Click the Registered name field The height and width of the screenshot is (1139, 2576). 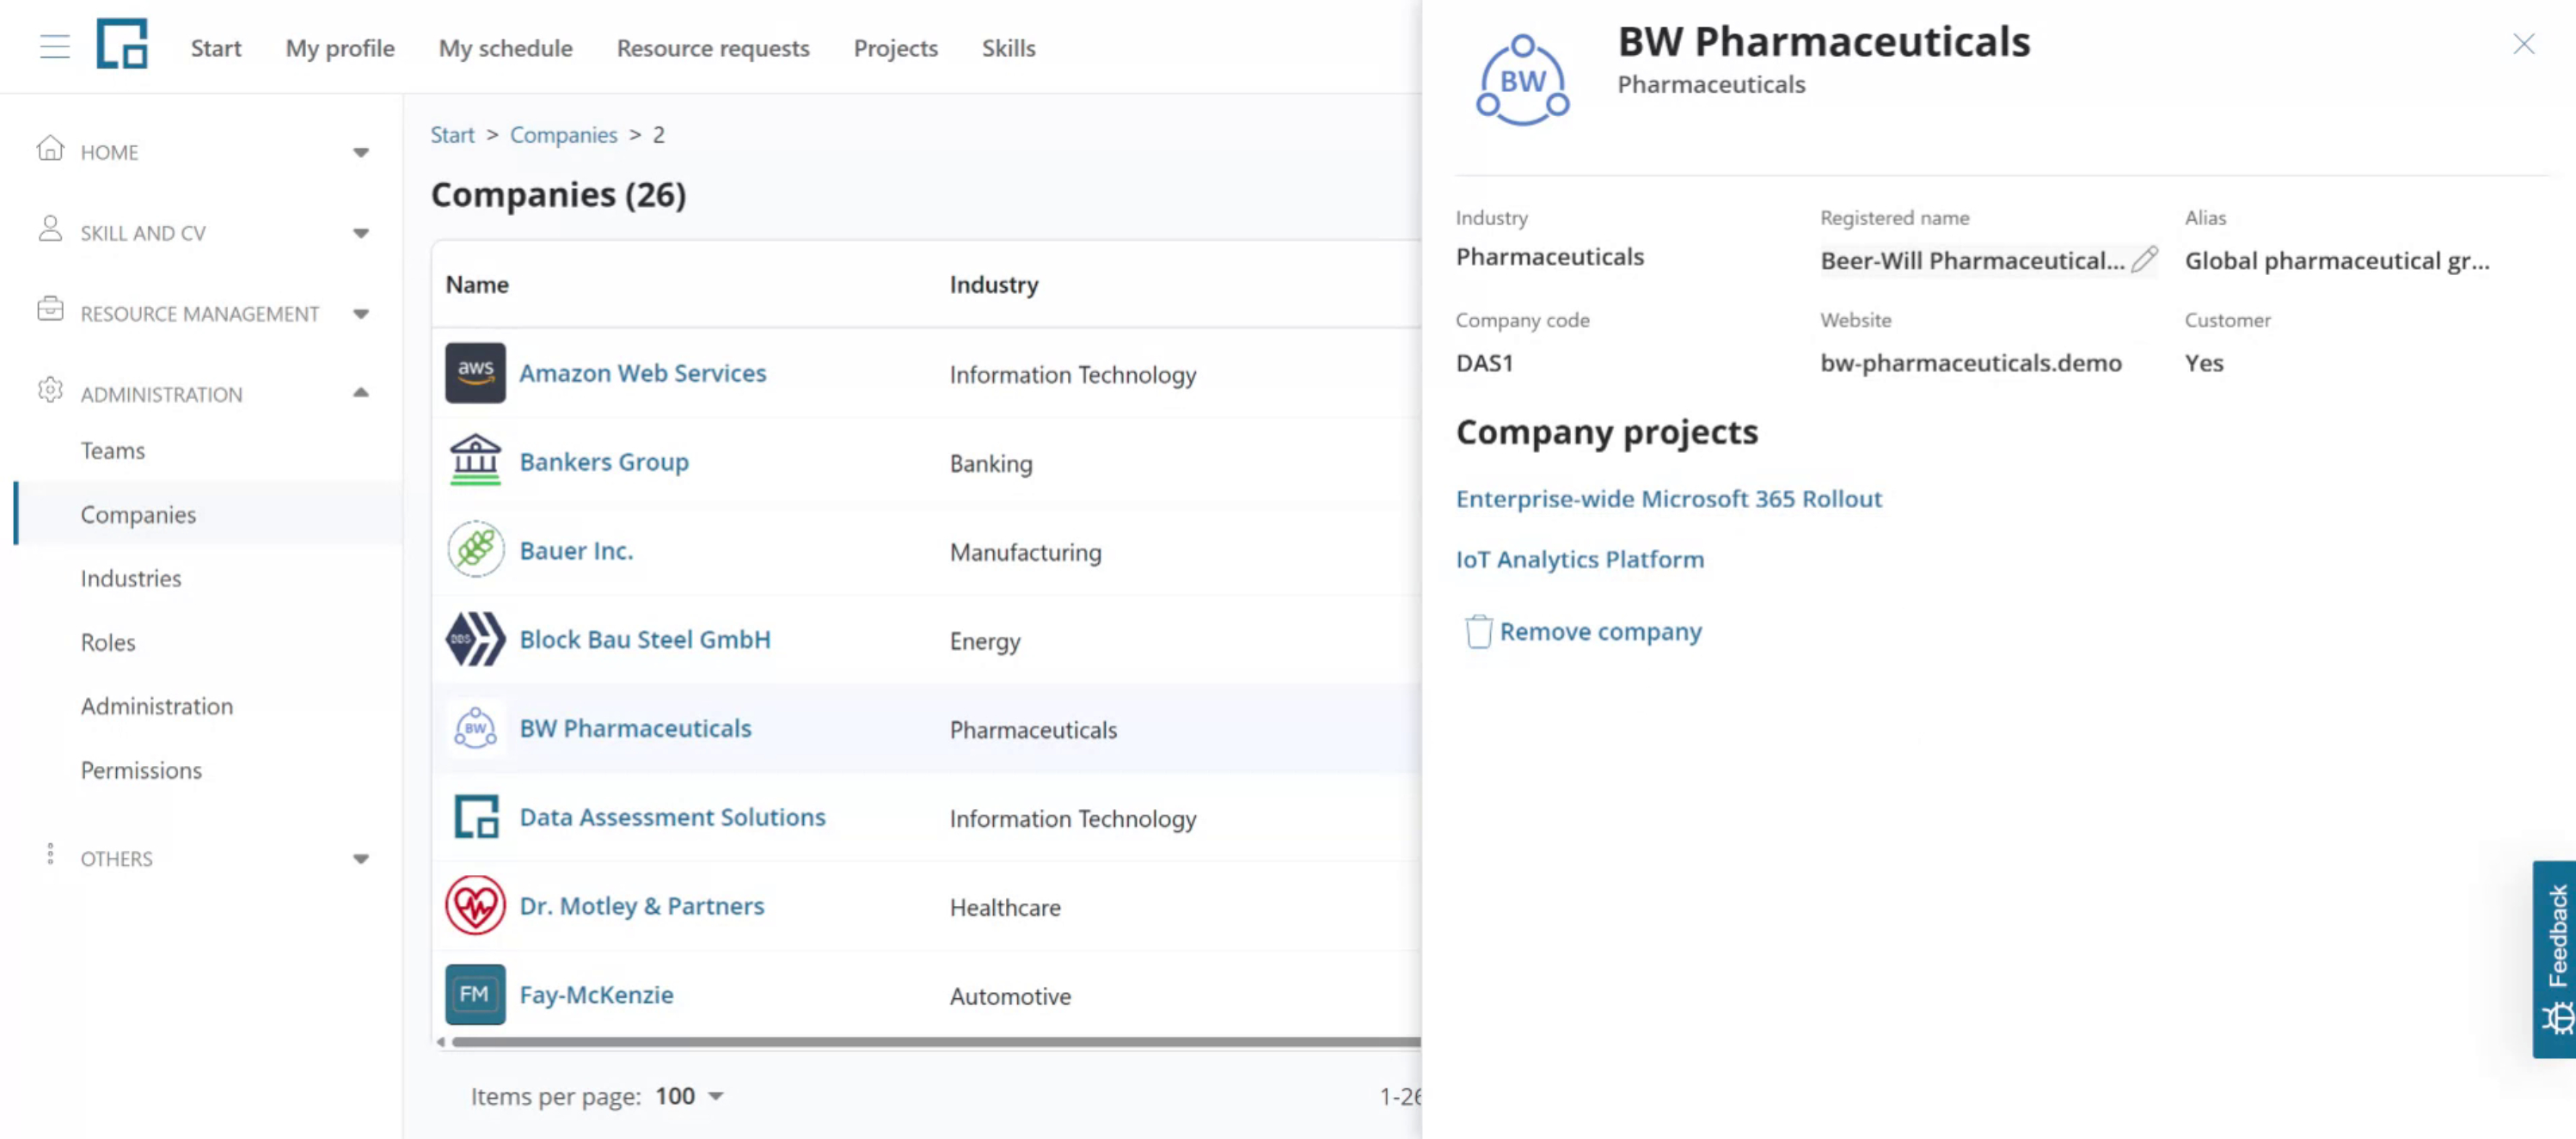pyautogui.click(x=1988, y=260)
